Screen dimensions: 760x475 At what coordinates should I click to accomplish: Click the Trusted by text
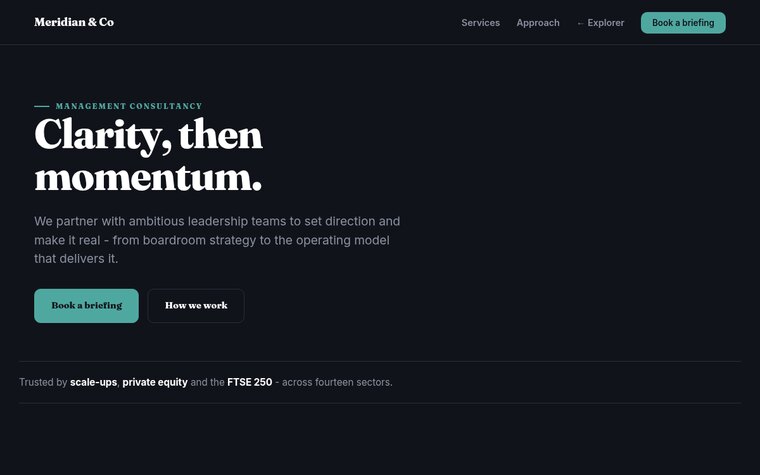click(43, 382)
